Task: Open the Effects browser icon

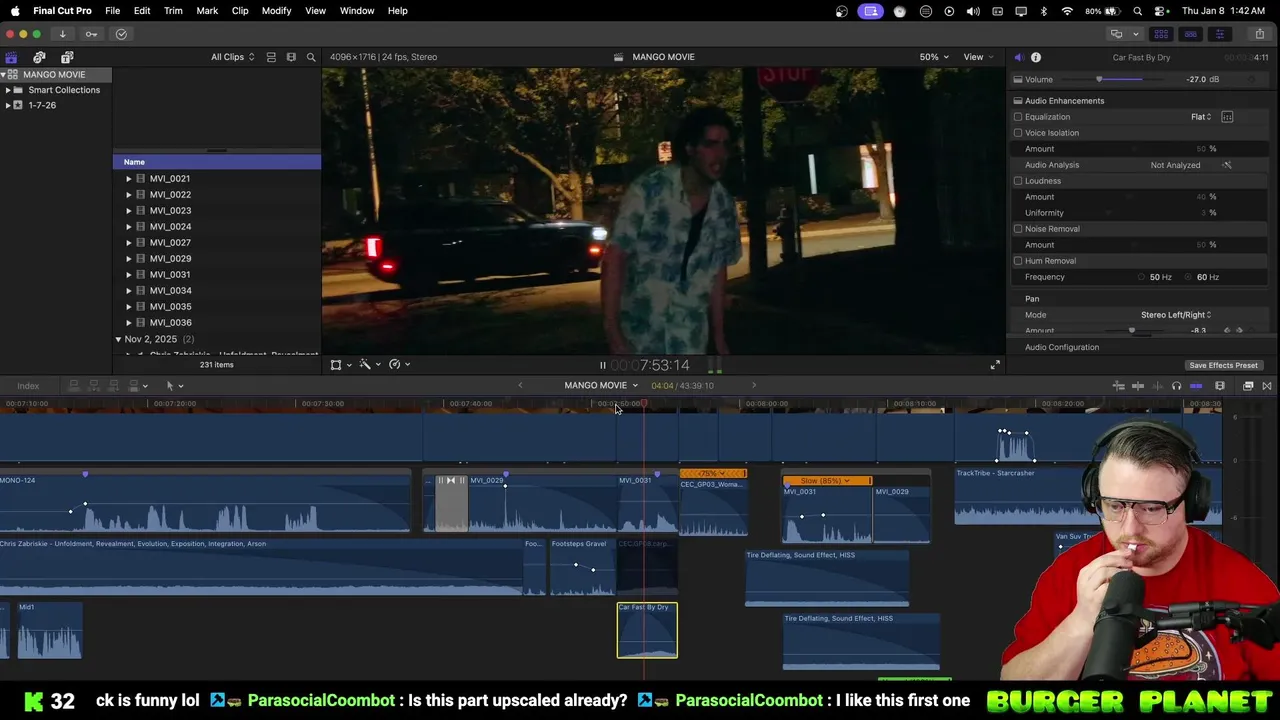Action: coord(1248,386)
